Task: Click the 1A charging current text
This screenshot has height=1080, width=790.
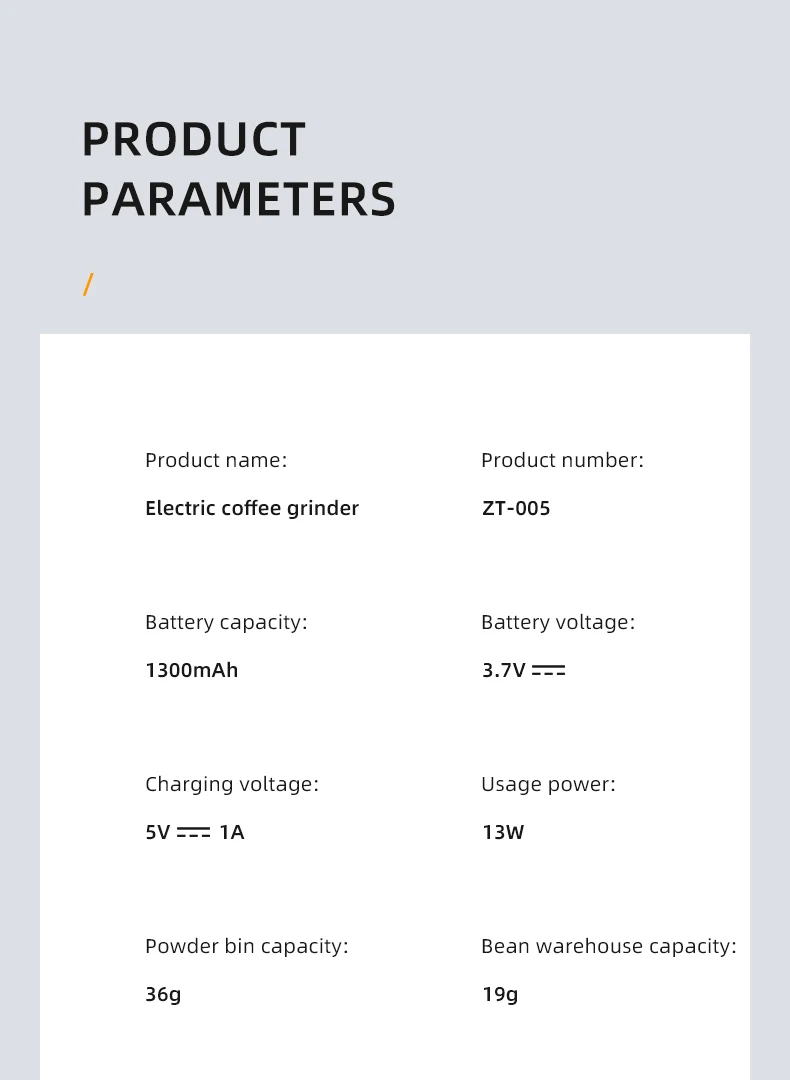Action: tap(232, 833)
